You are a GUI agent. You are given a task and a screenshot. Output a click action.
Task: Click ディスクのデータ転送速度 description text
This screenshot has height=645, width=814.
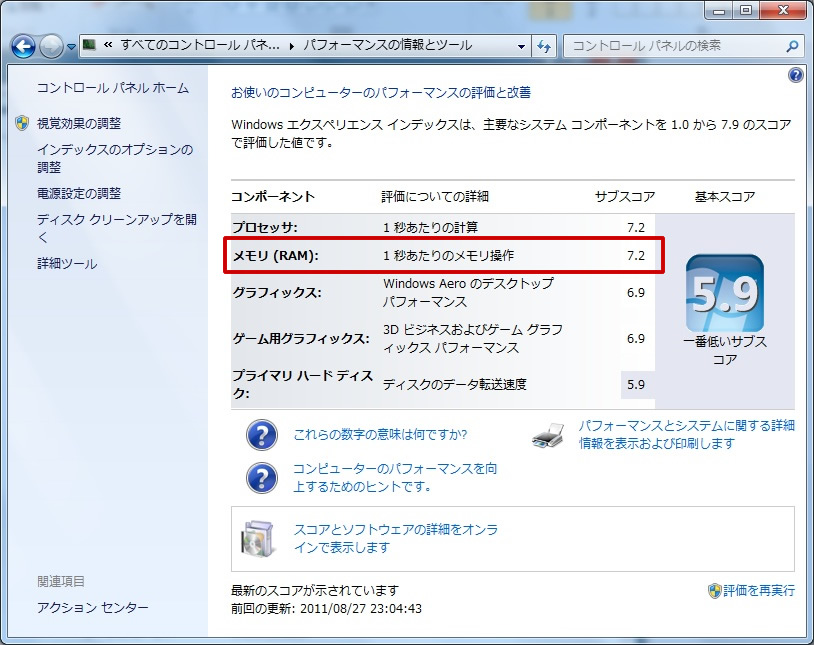[x=455, y=384]
